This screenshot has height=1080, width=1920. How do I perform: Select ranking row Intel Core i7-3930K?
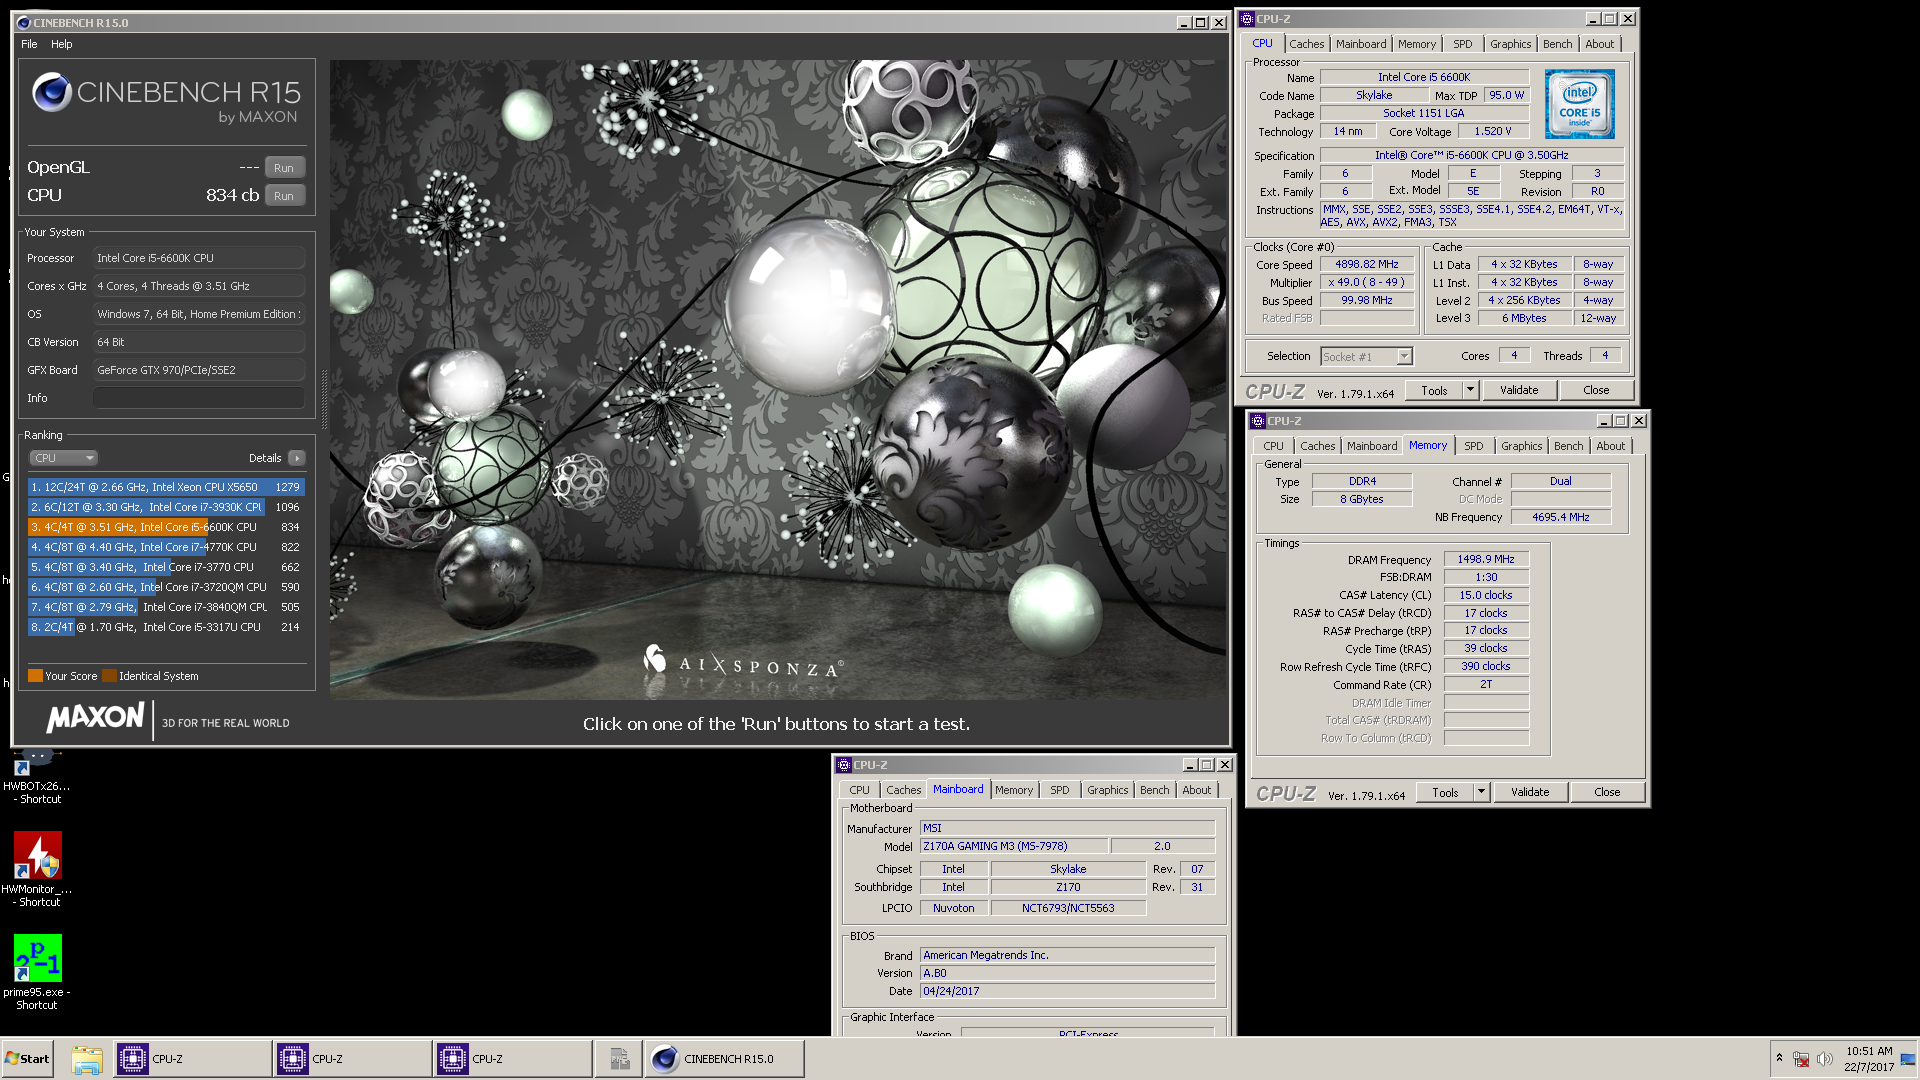tap(165, 507)
